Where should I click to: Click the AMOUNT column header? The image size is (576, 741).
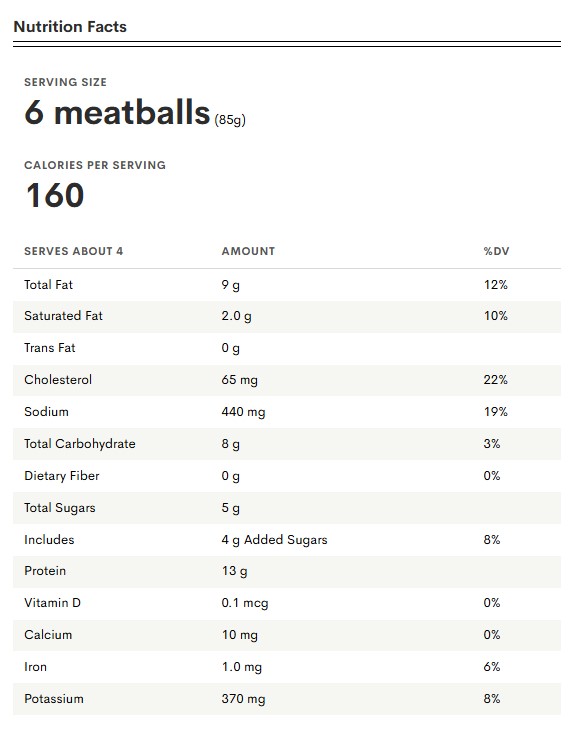click(x=248, y=251)
